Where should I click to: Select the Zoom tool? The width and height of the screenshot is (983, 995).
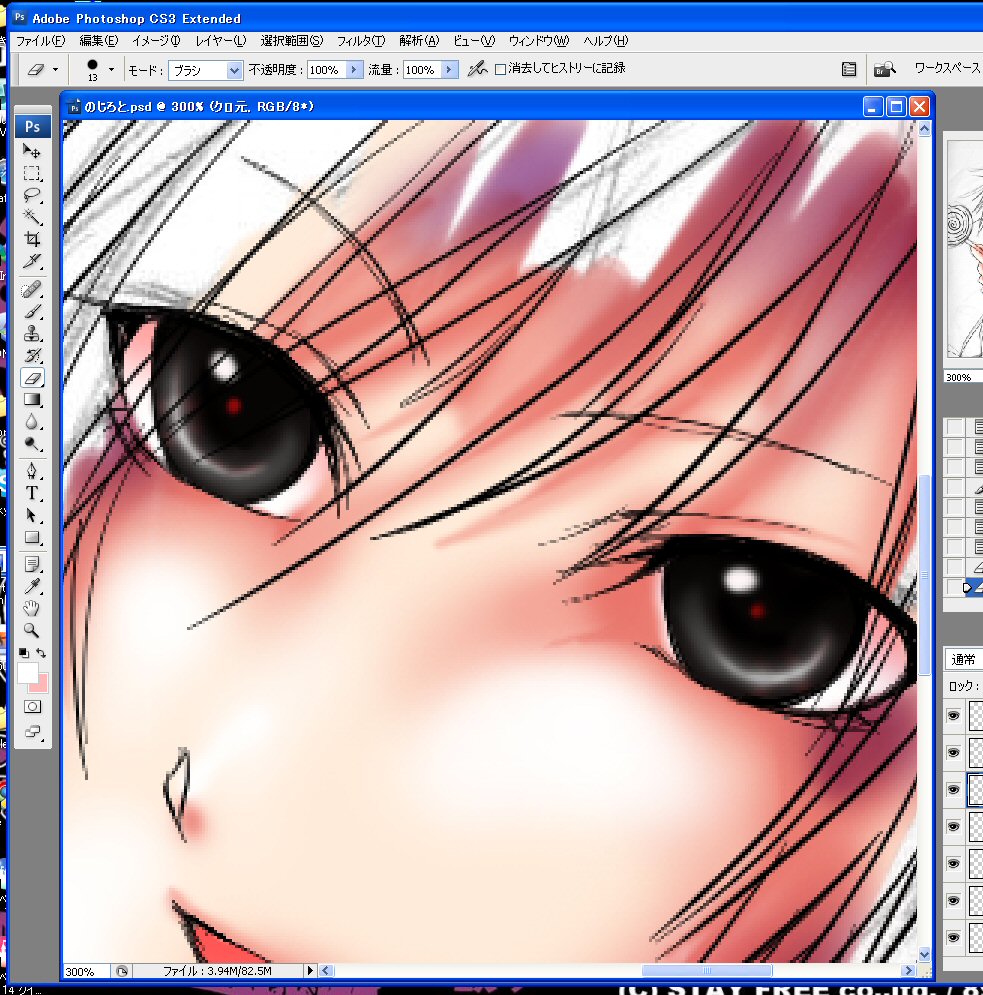31,630
